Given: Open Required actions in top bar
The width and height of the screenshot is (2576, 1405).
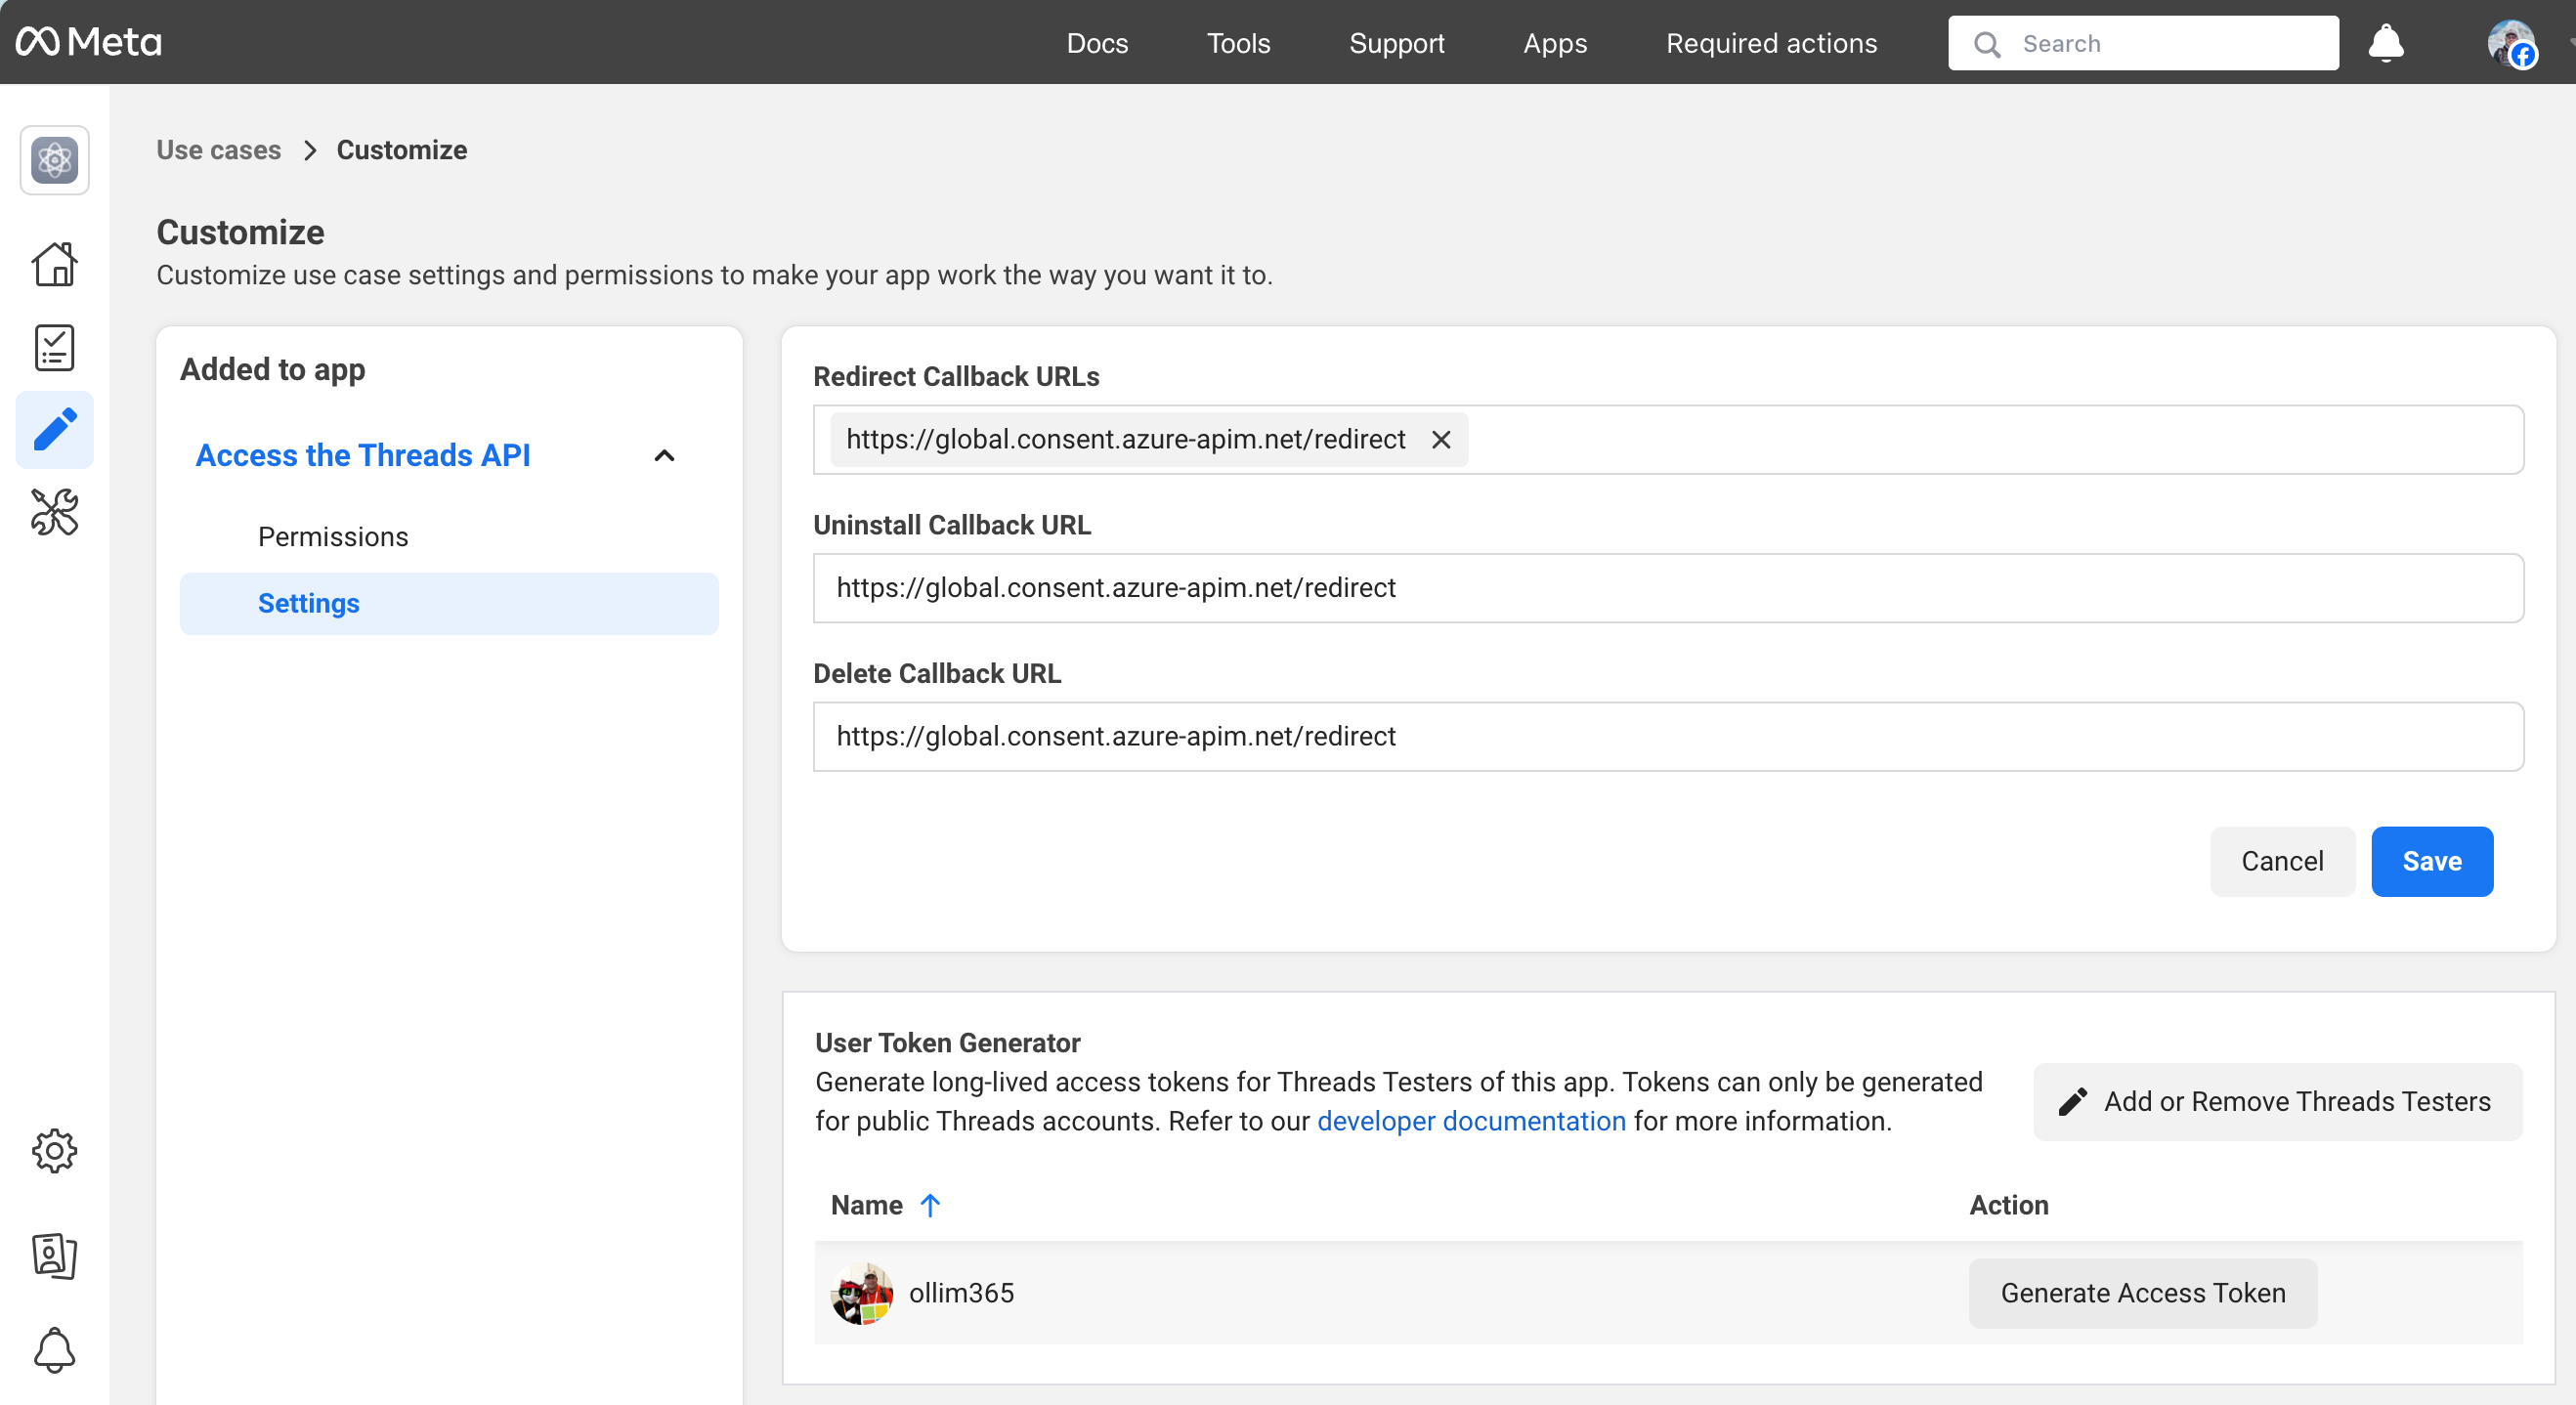Looking at the screenshot, I should pos(1771,43).
